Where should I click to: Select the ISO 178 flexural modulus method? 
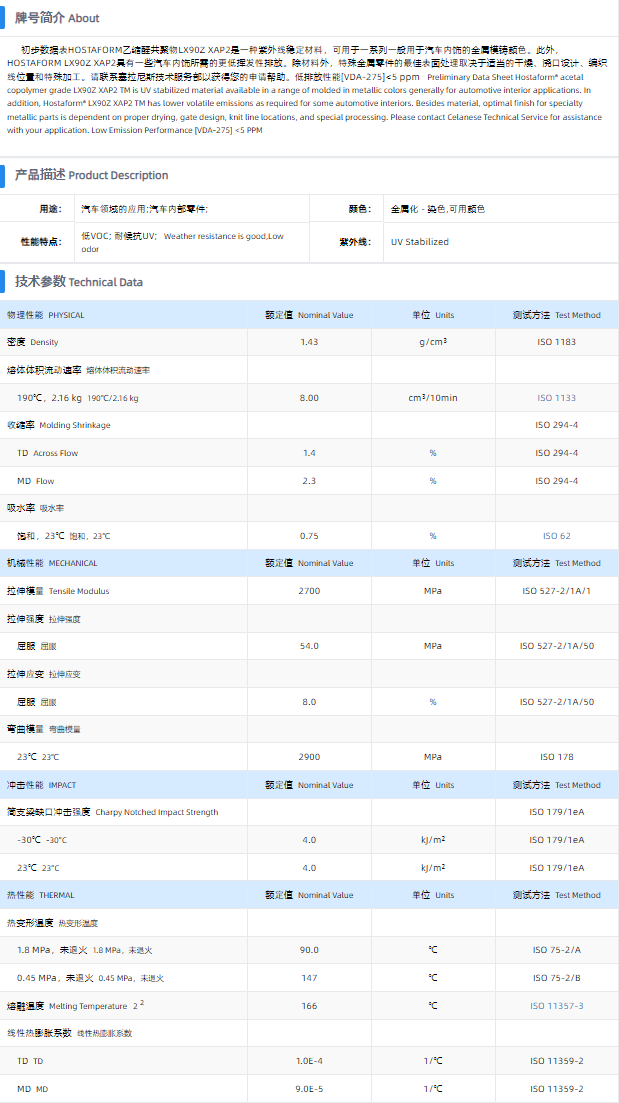[557, 757]
